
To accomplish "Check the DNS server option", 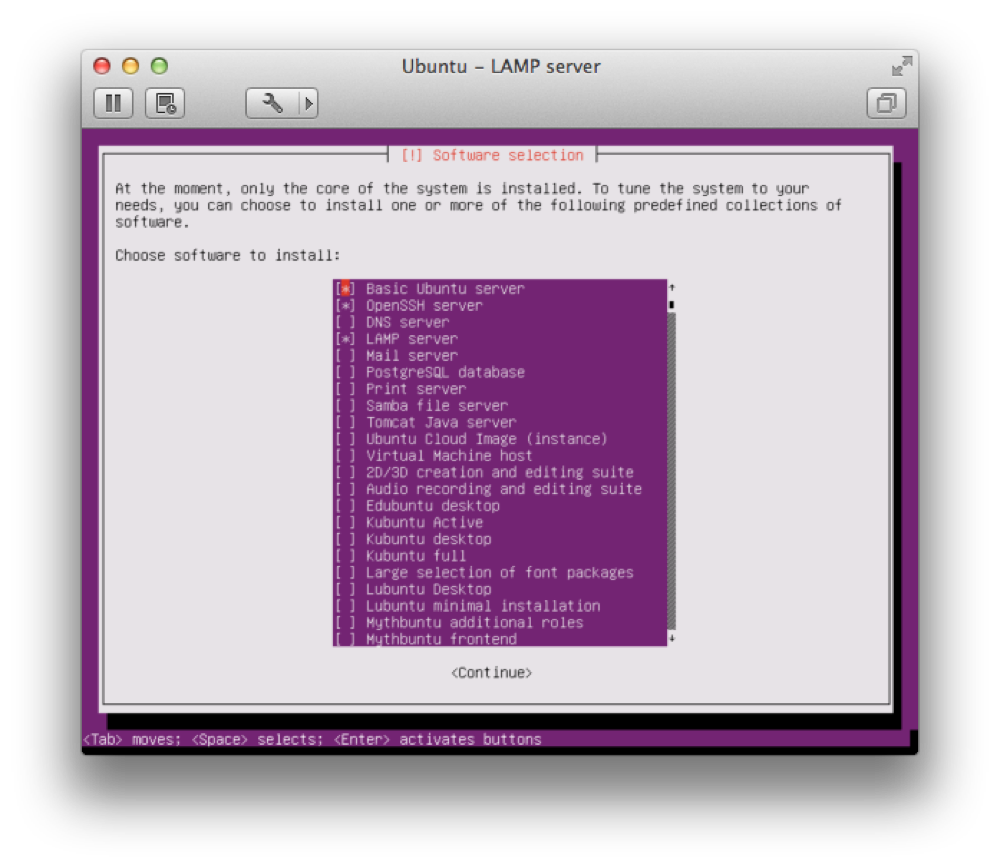I will 346,322.
